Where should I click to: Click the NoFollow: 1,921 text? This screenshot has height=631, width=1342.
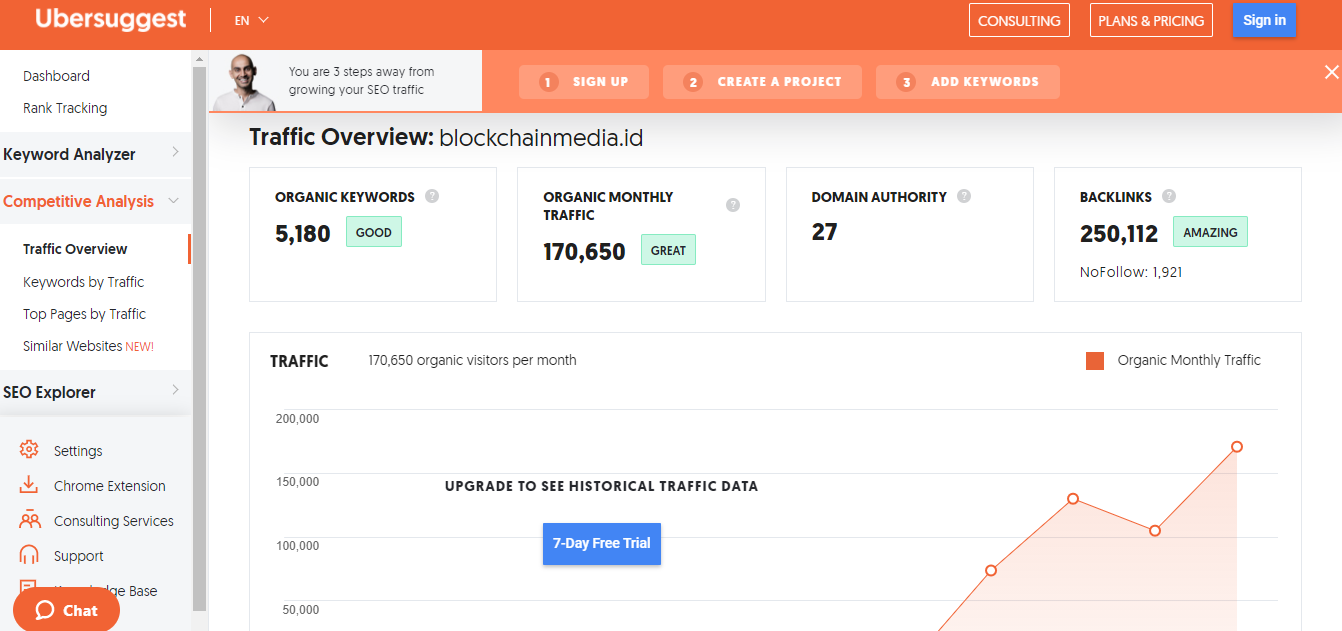click(x=1131, y=272)
